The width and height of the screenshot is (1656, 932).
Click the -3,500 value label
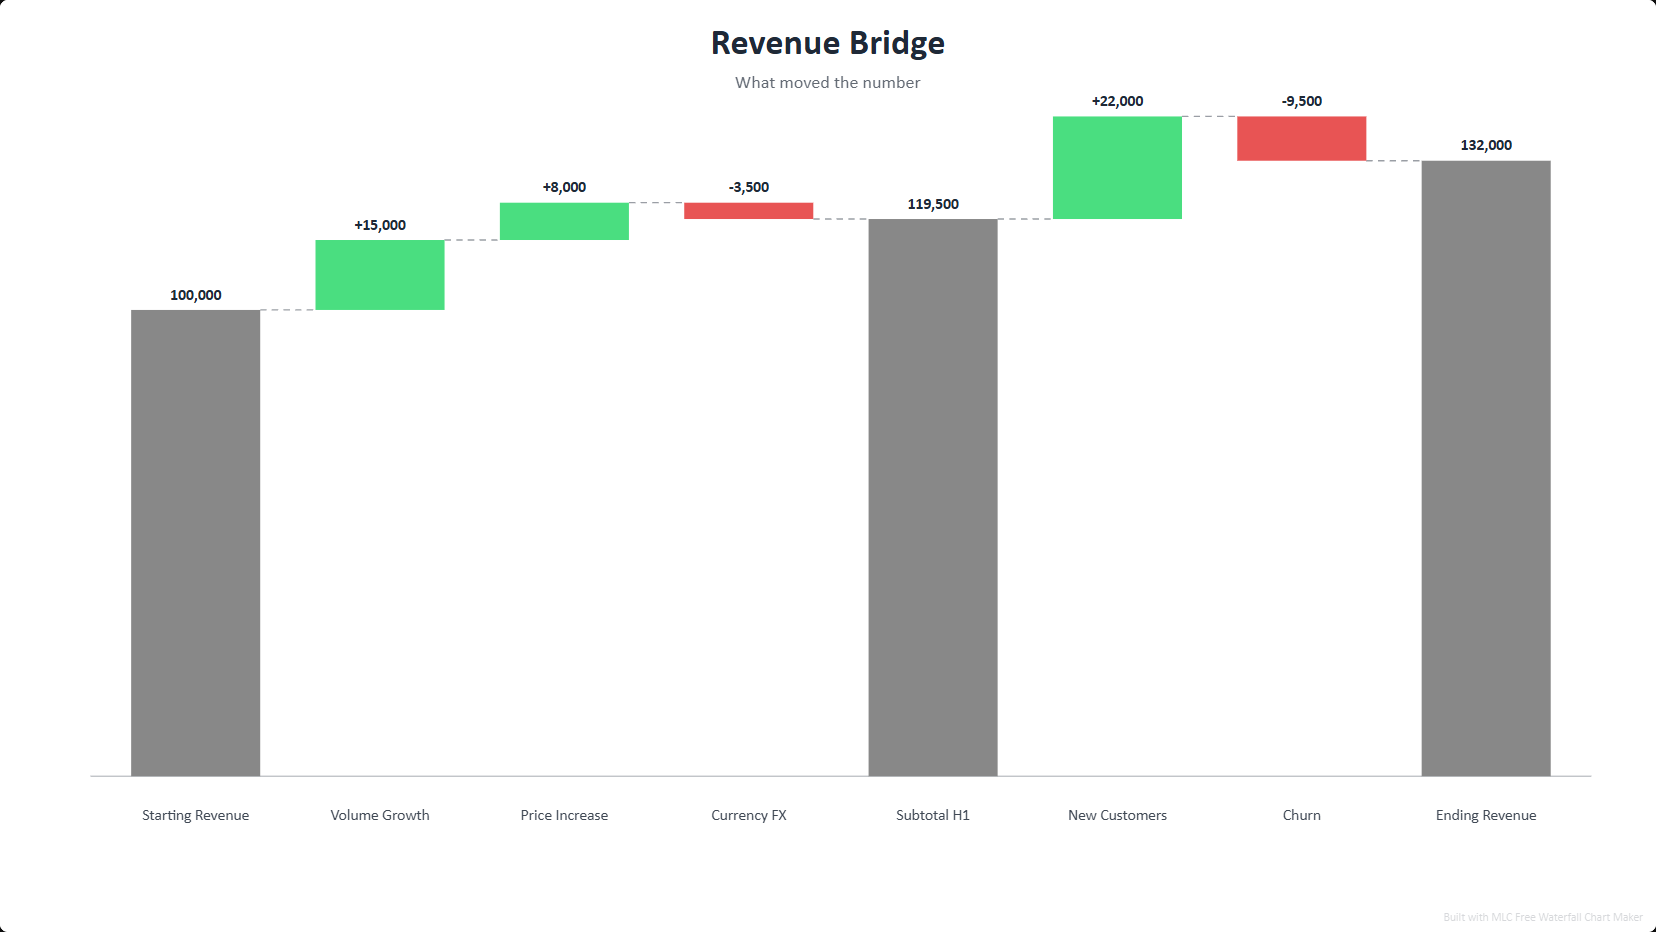pos(749,187)
